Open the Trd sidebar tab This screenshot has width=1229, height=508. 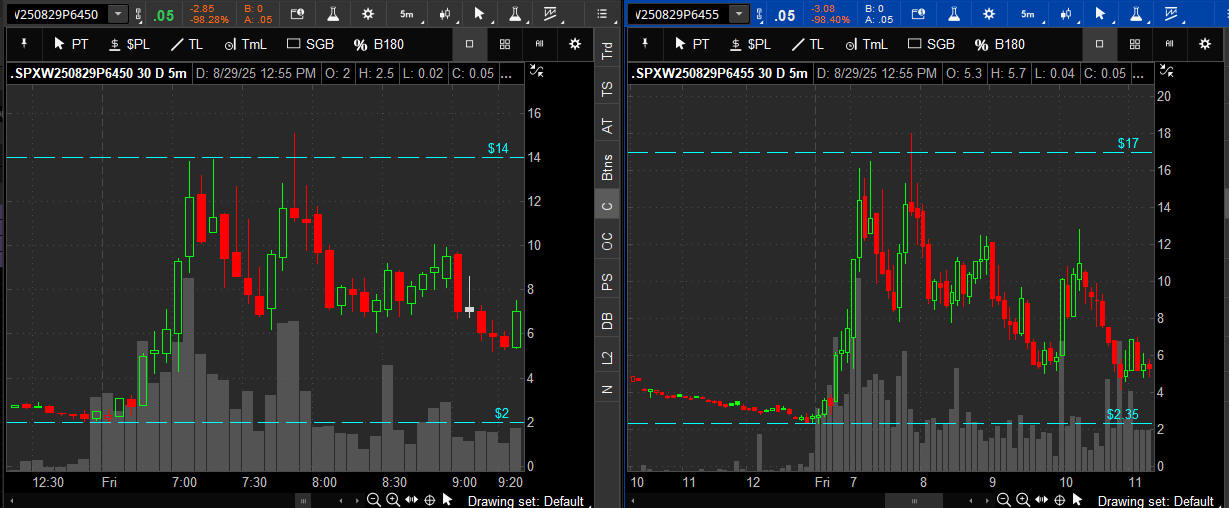(606, 52)
